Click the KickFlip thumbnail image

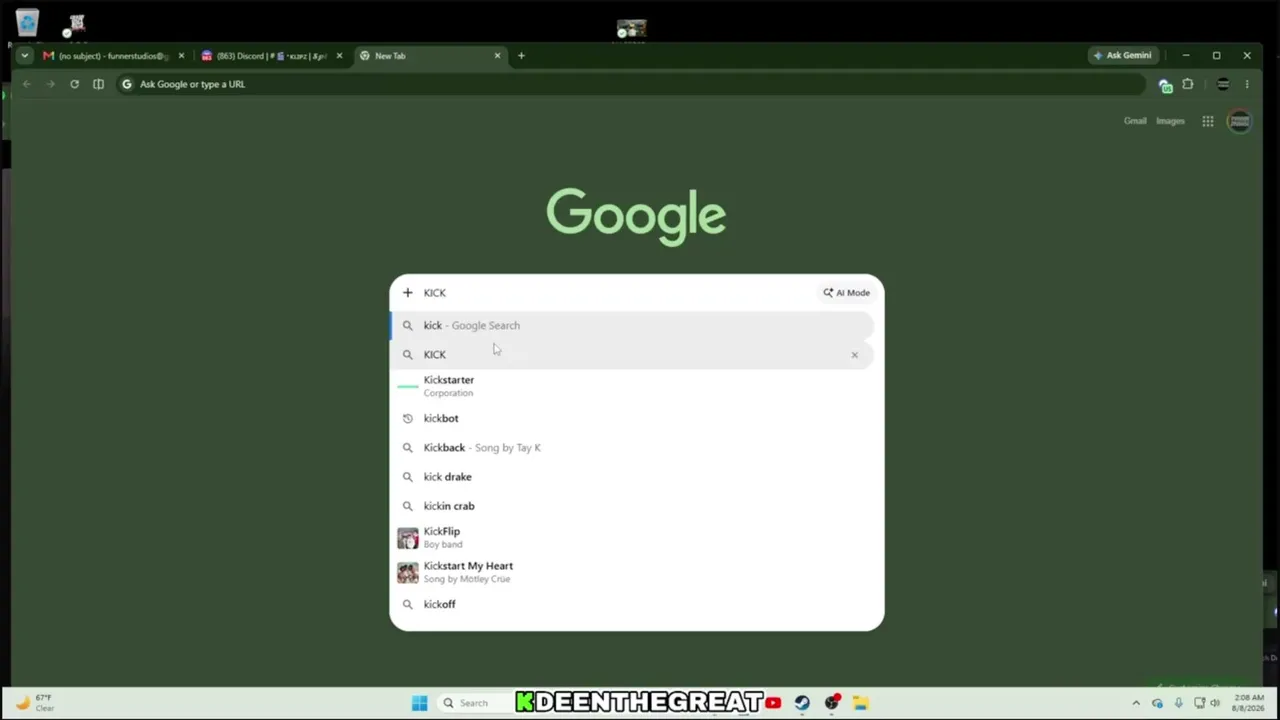(x=408, y=538)
